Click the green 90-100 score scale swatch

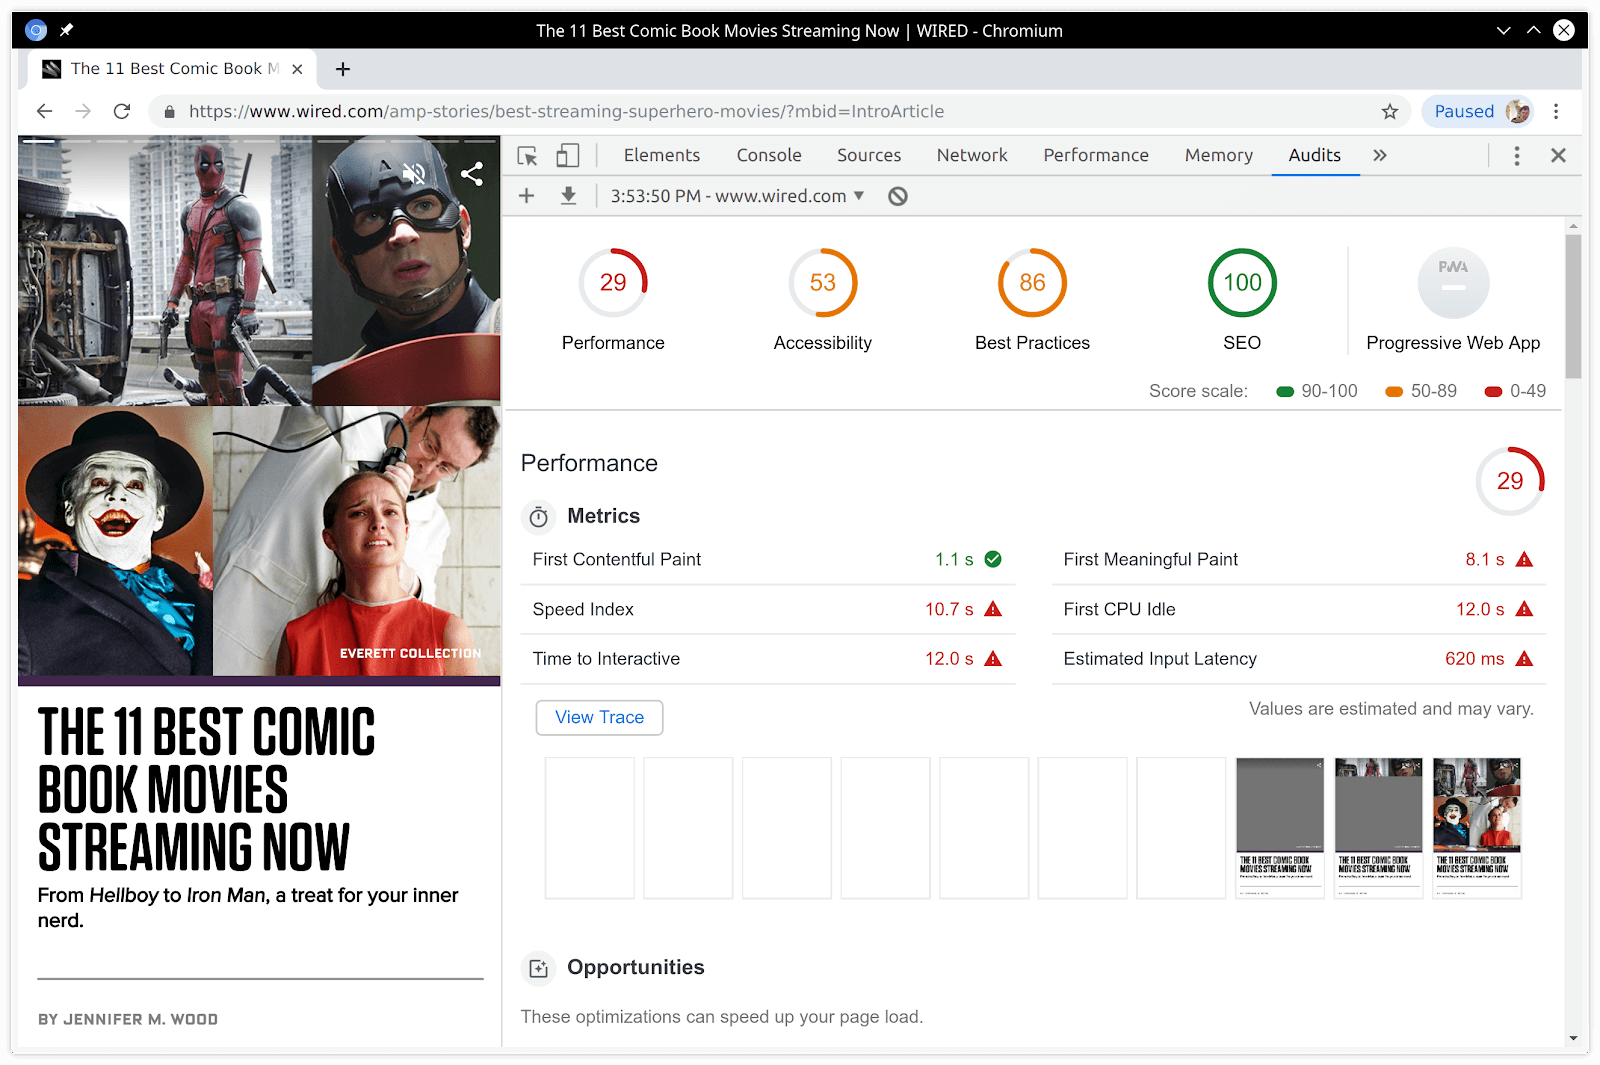1285,392
